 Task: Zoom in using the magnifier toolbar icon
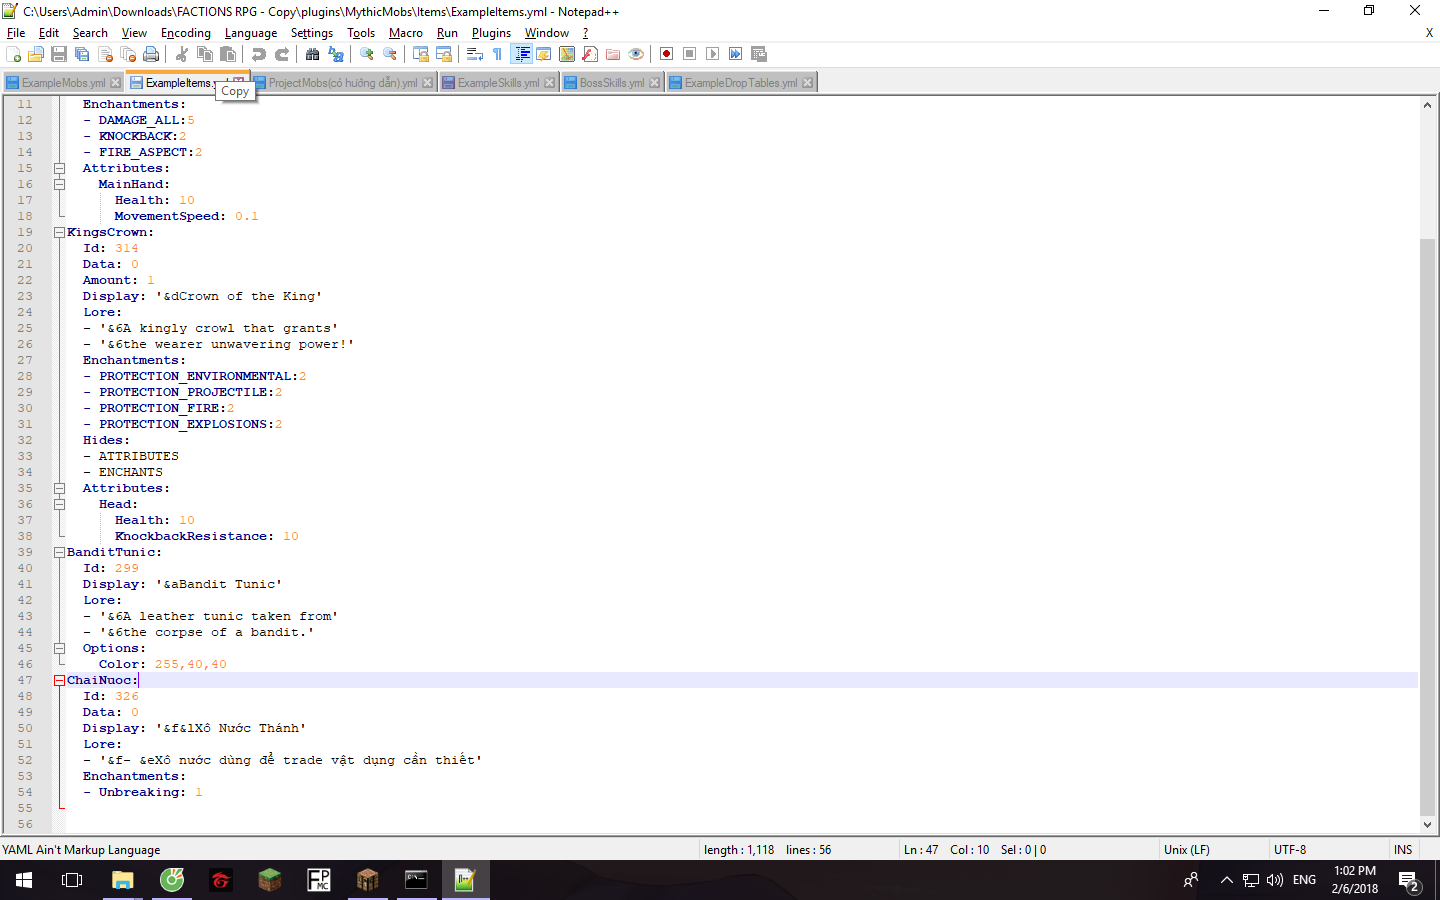pos(368,54)
